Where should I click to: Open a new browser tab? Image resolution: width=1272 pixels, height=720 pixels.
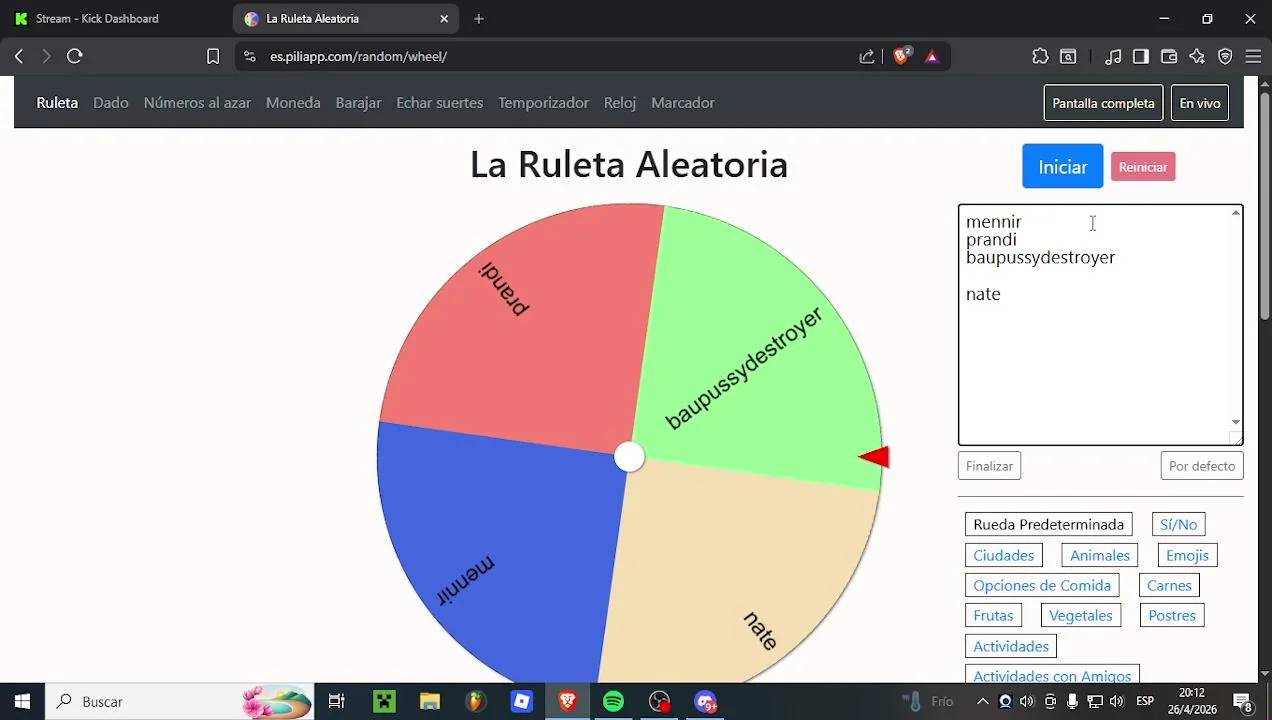479,19
